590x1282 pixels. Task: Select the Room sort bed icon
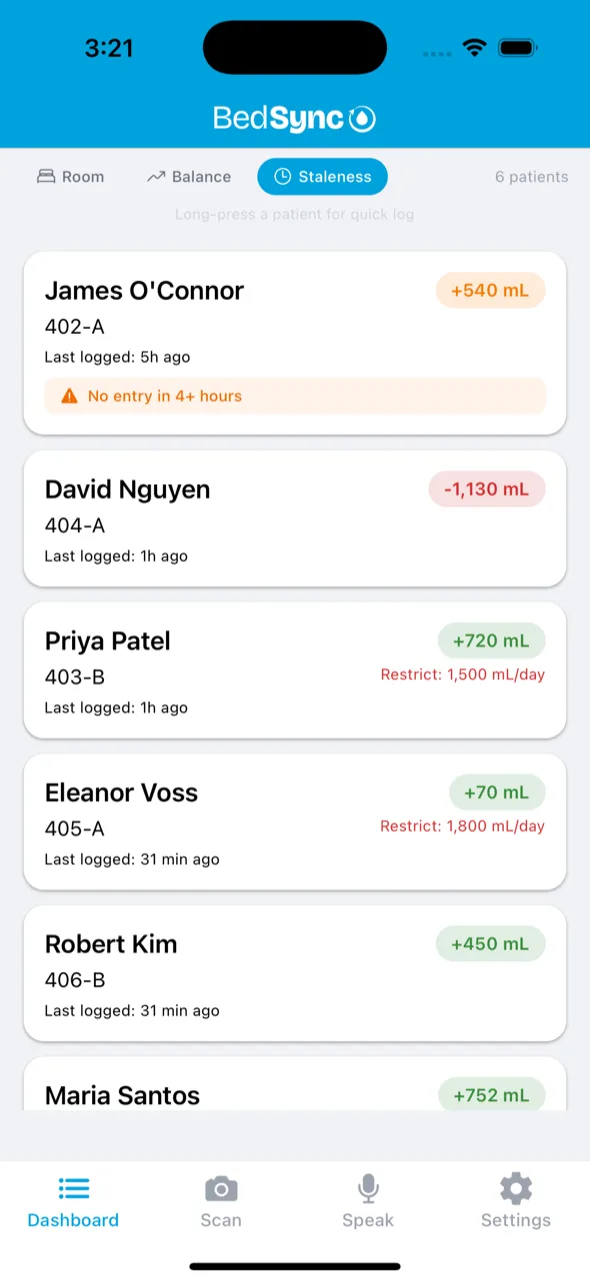point(45,176)
